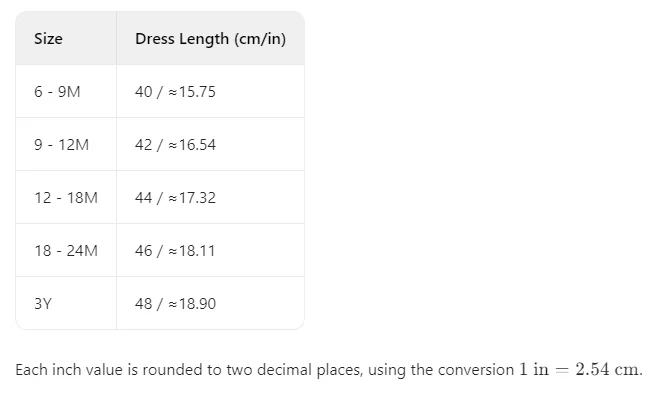This screenshot has width=661, height=393.
Task: Select the 12 - 18M size cell
Action: (x=66, y=198)
